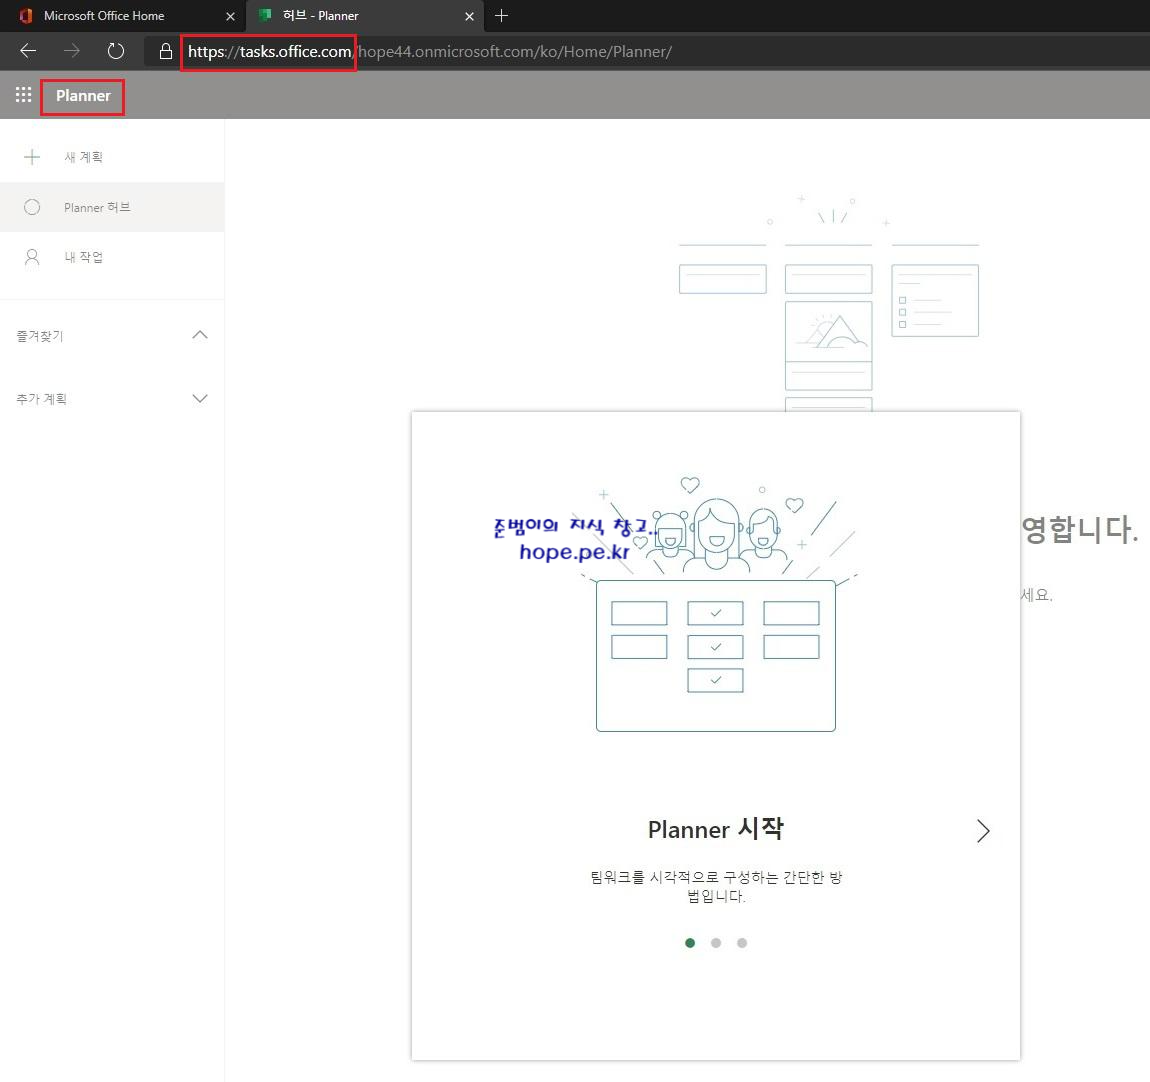This screenshot has height=1082, width=1150.
Task: Click the Planner 시작 heading
Action: [716, 829]
